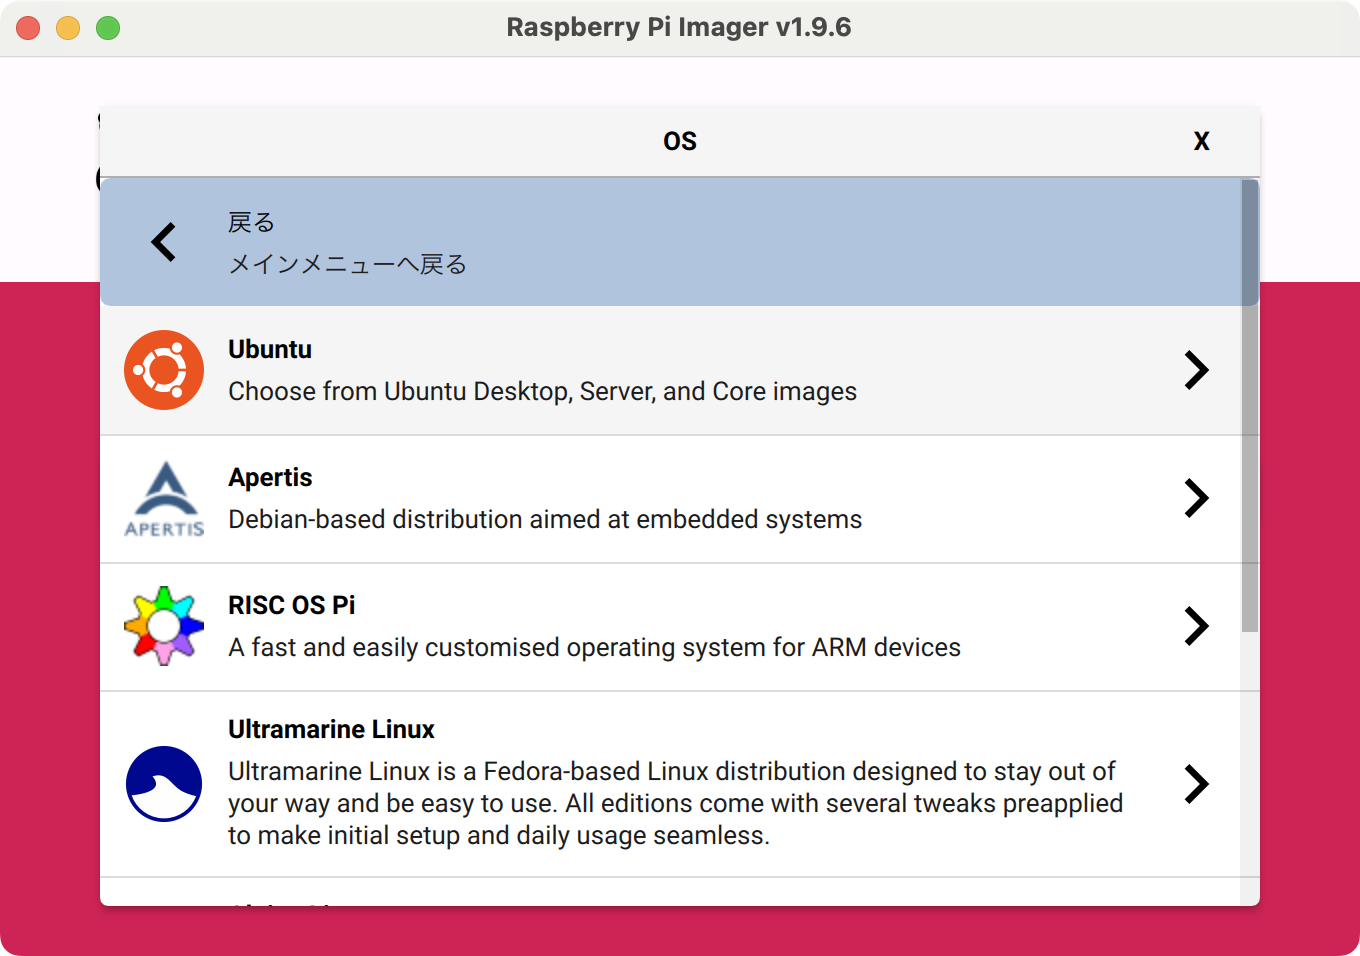
Task: Select the Ubuntu title entry
Action: [270, 349]
